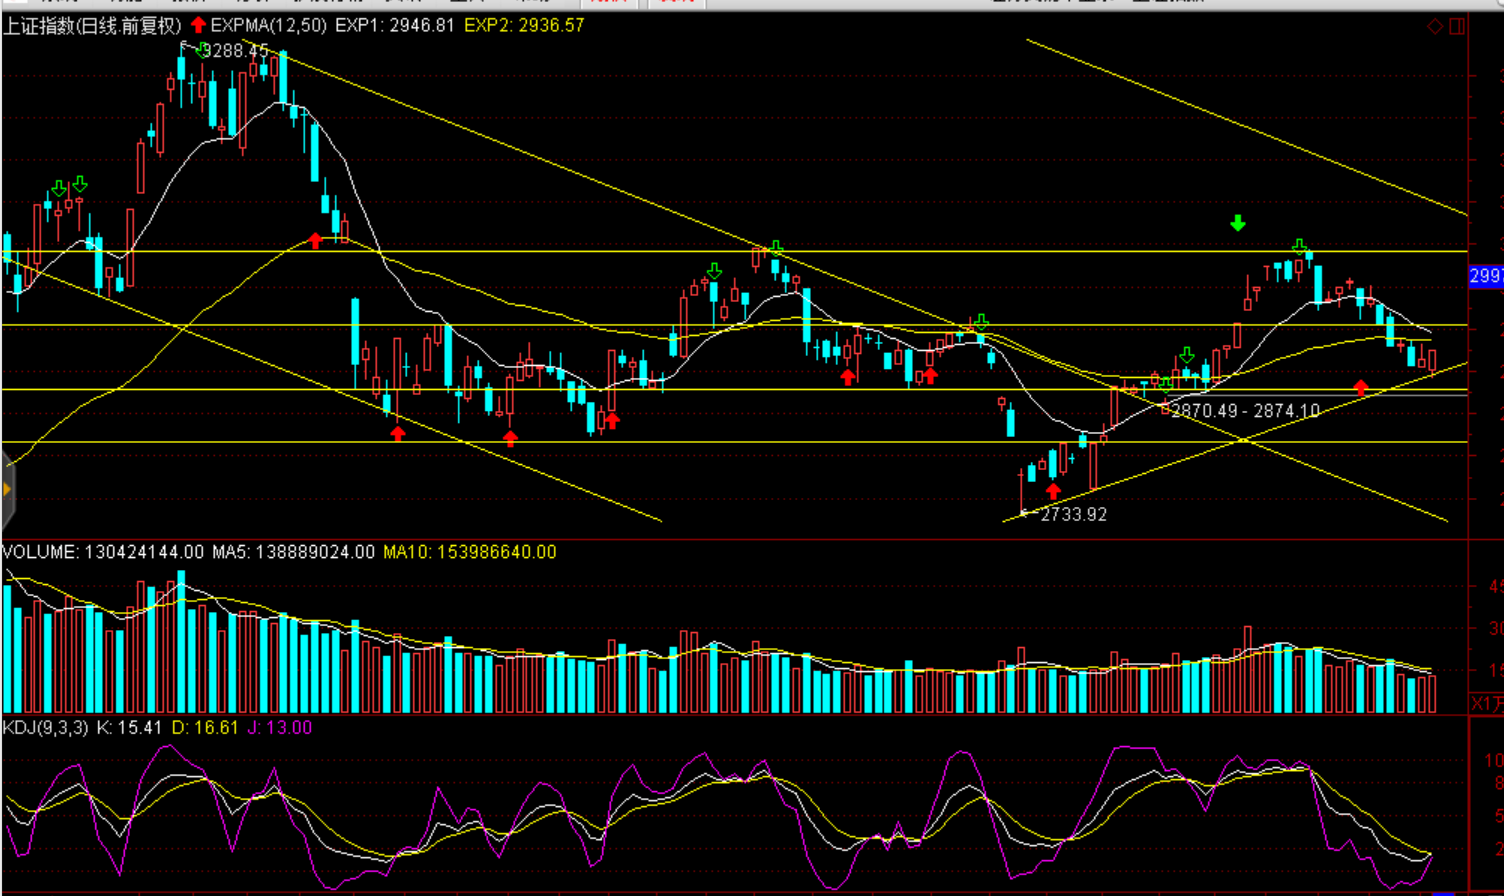Expand the left-edge orange arrow handle

pyautogui.click(x=6, y=489)
